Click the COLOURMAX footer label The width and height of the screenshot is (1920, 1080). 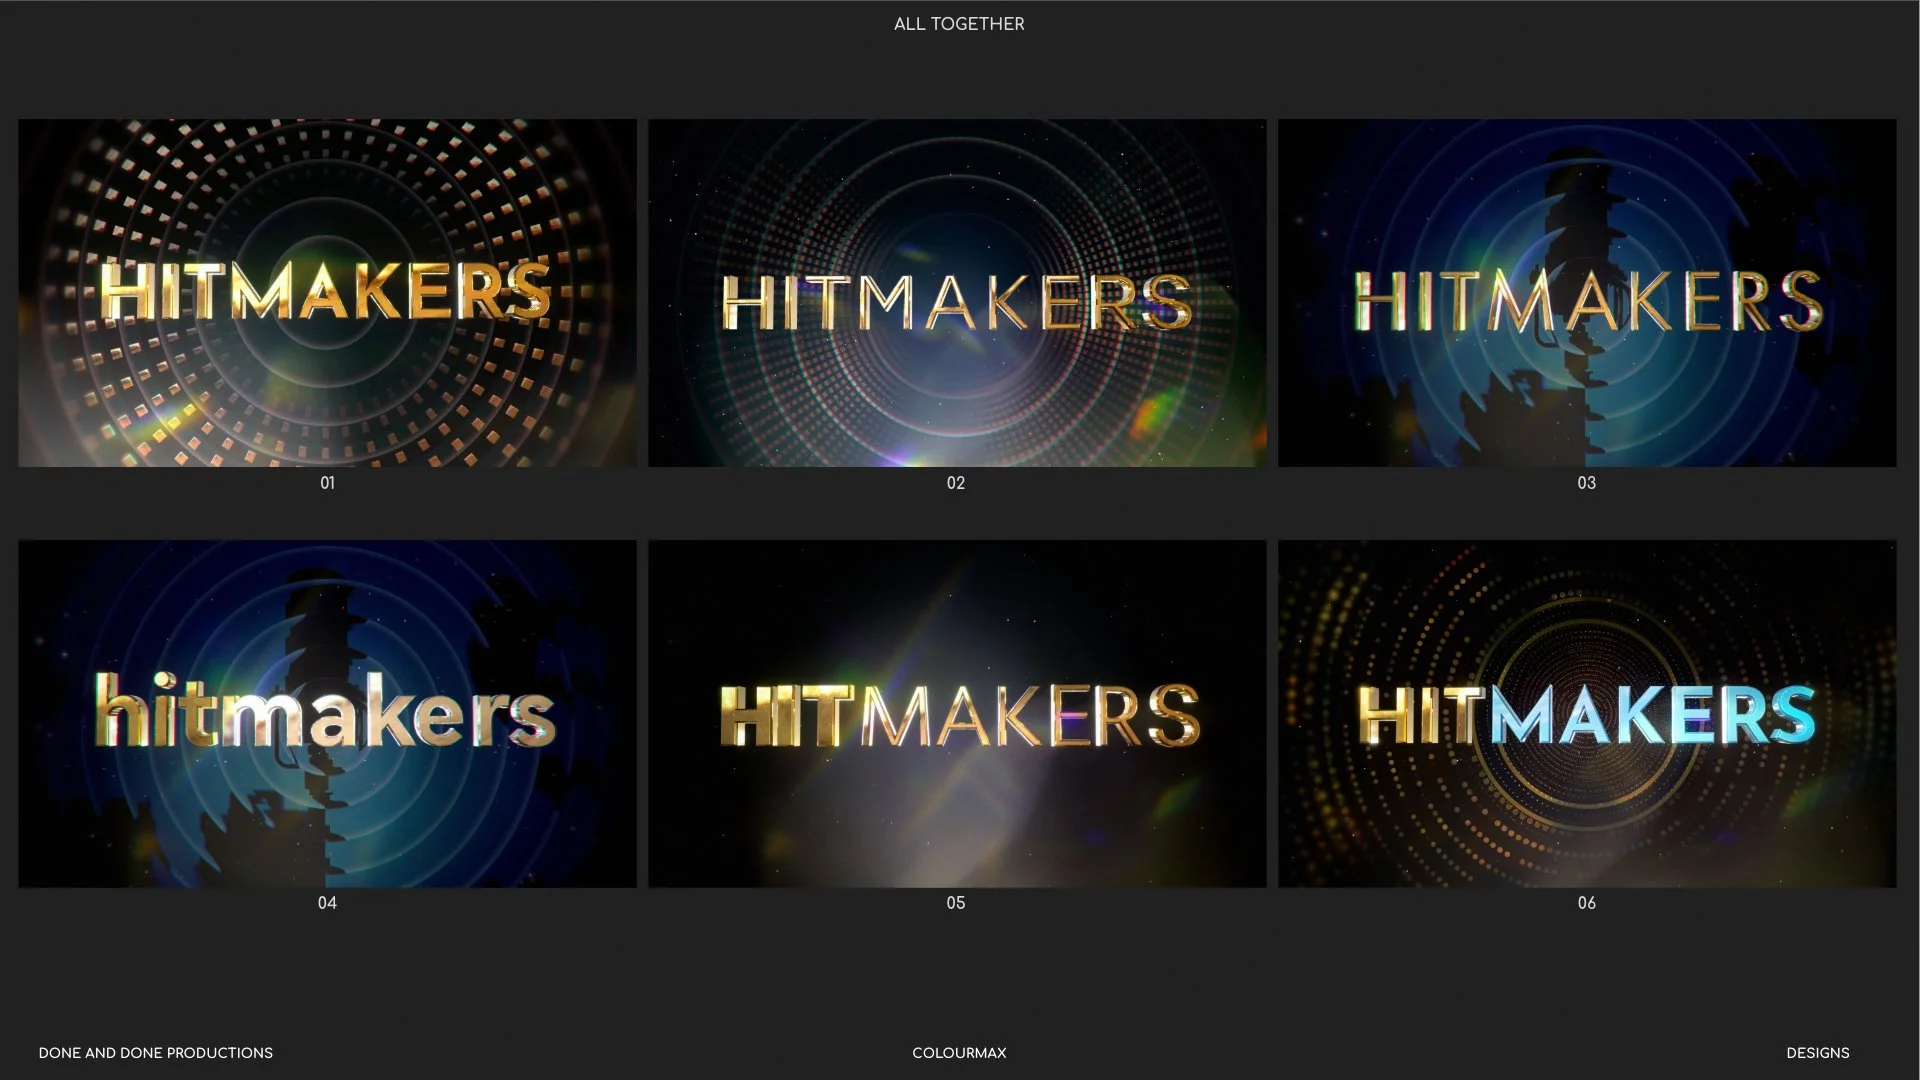click(x=959, y=1053)
